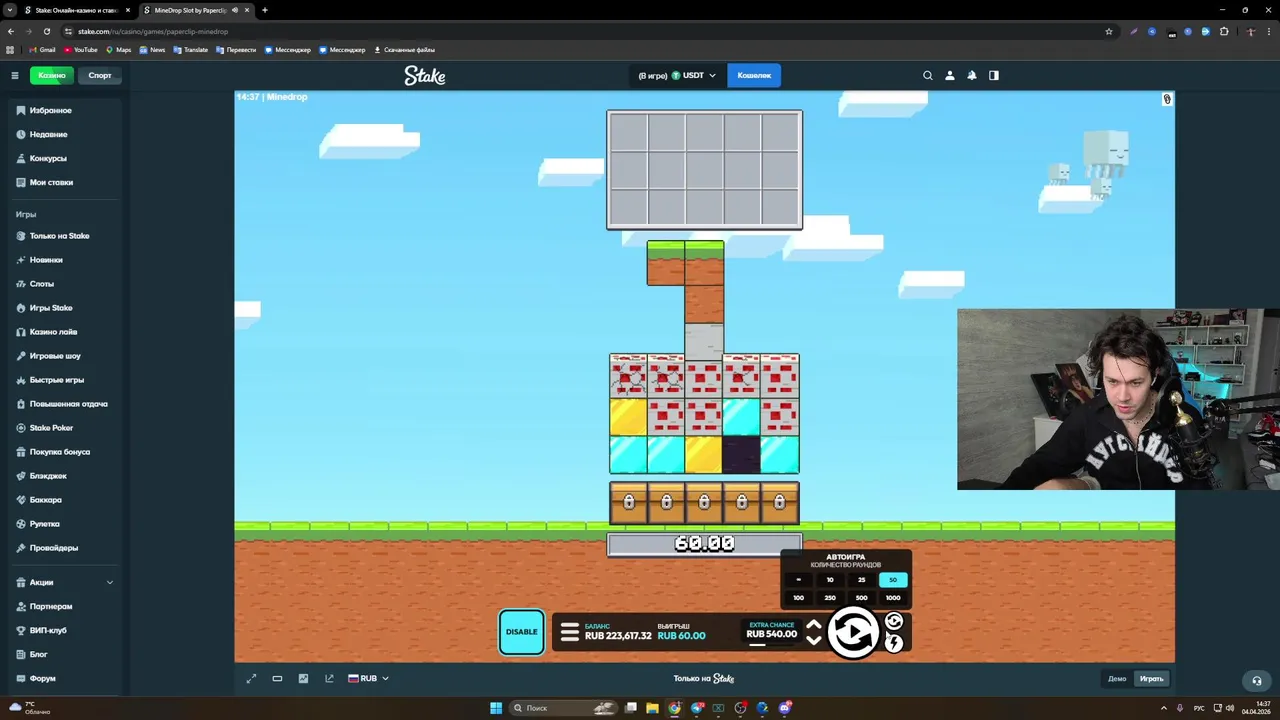Open the game pop-out icon
This screenshot has width=1280, height=720.
(x=329, y=678)
